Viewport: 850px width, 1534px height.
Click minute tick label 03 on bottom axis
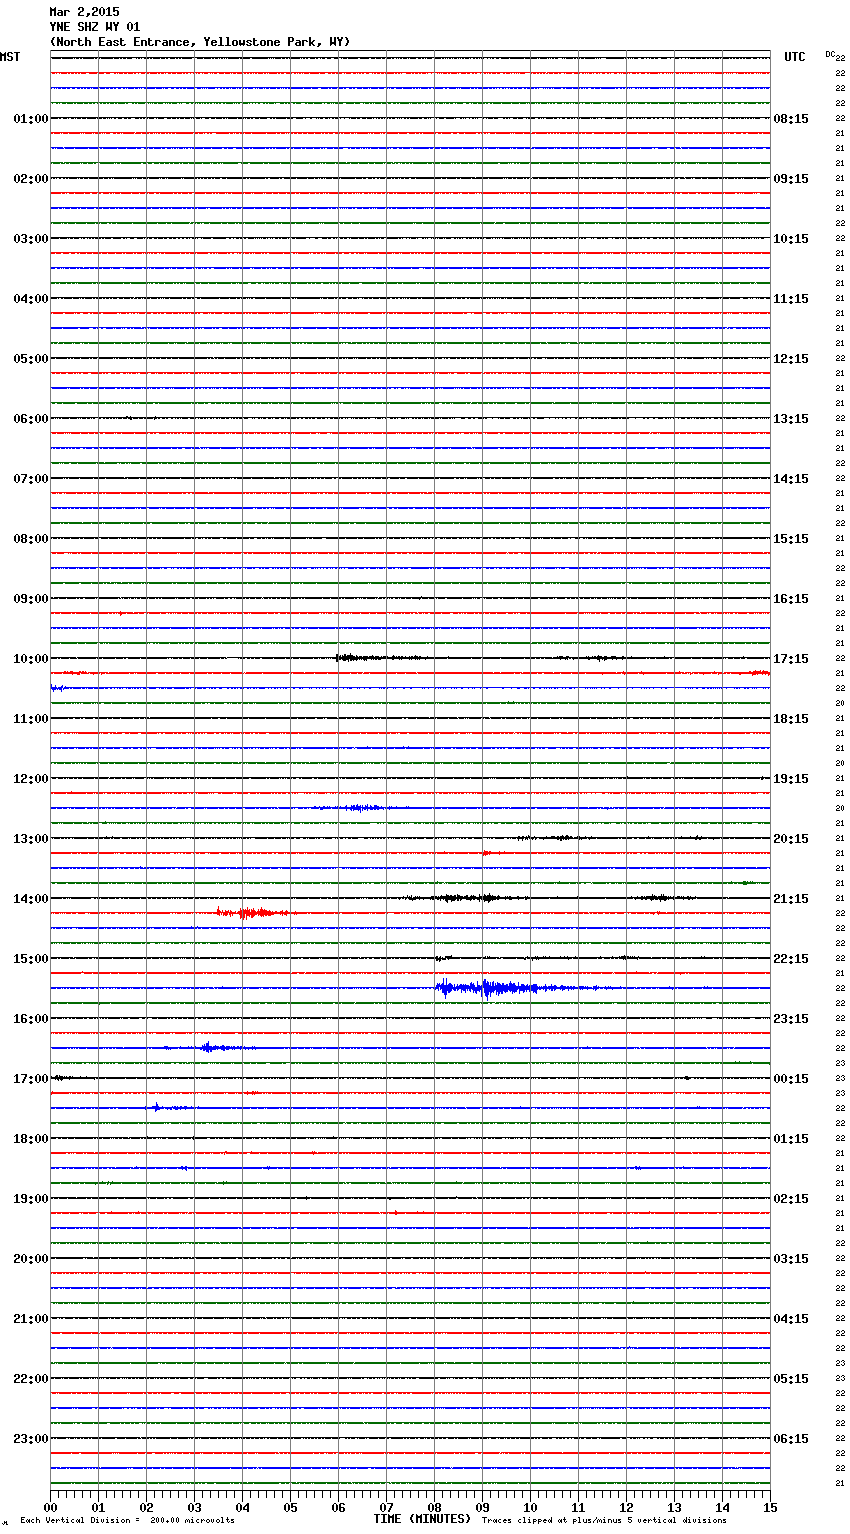point(194,1507)
